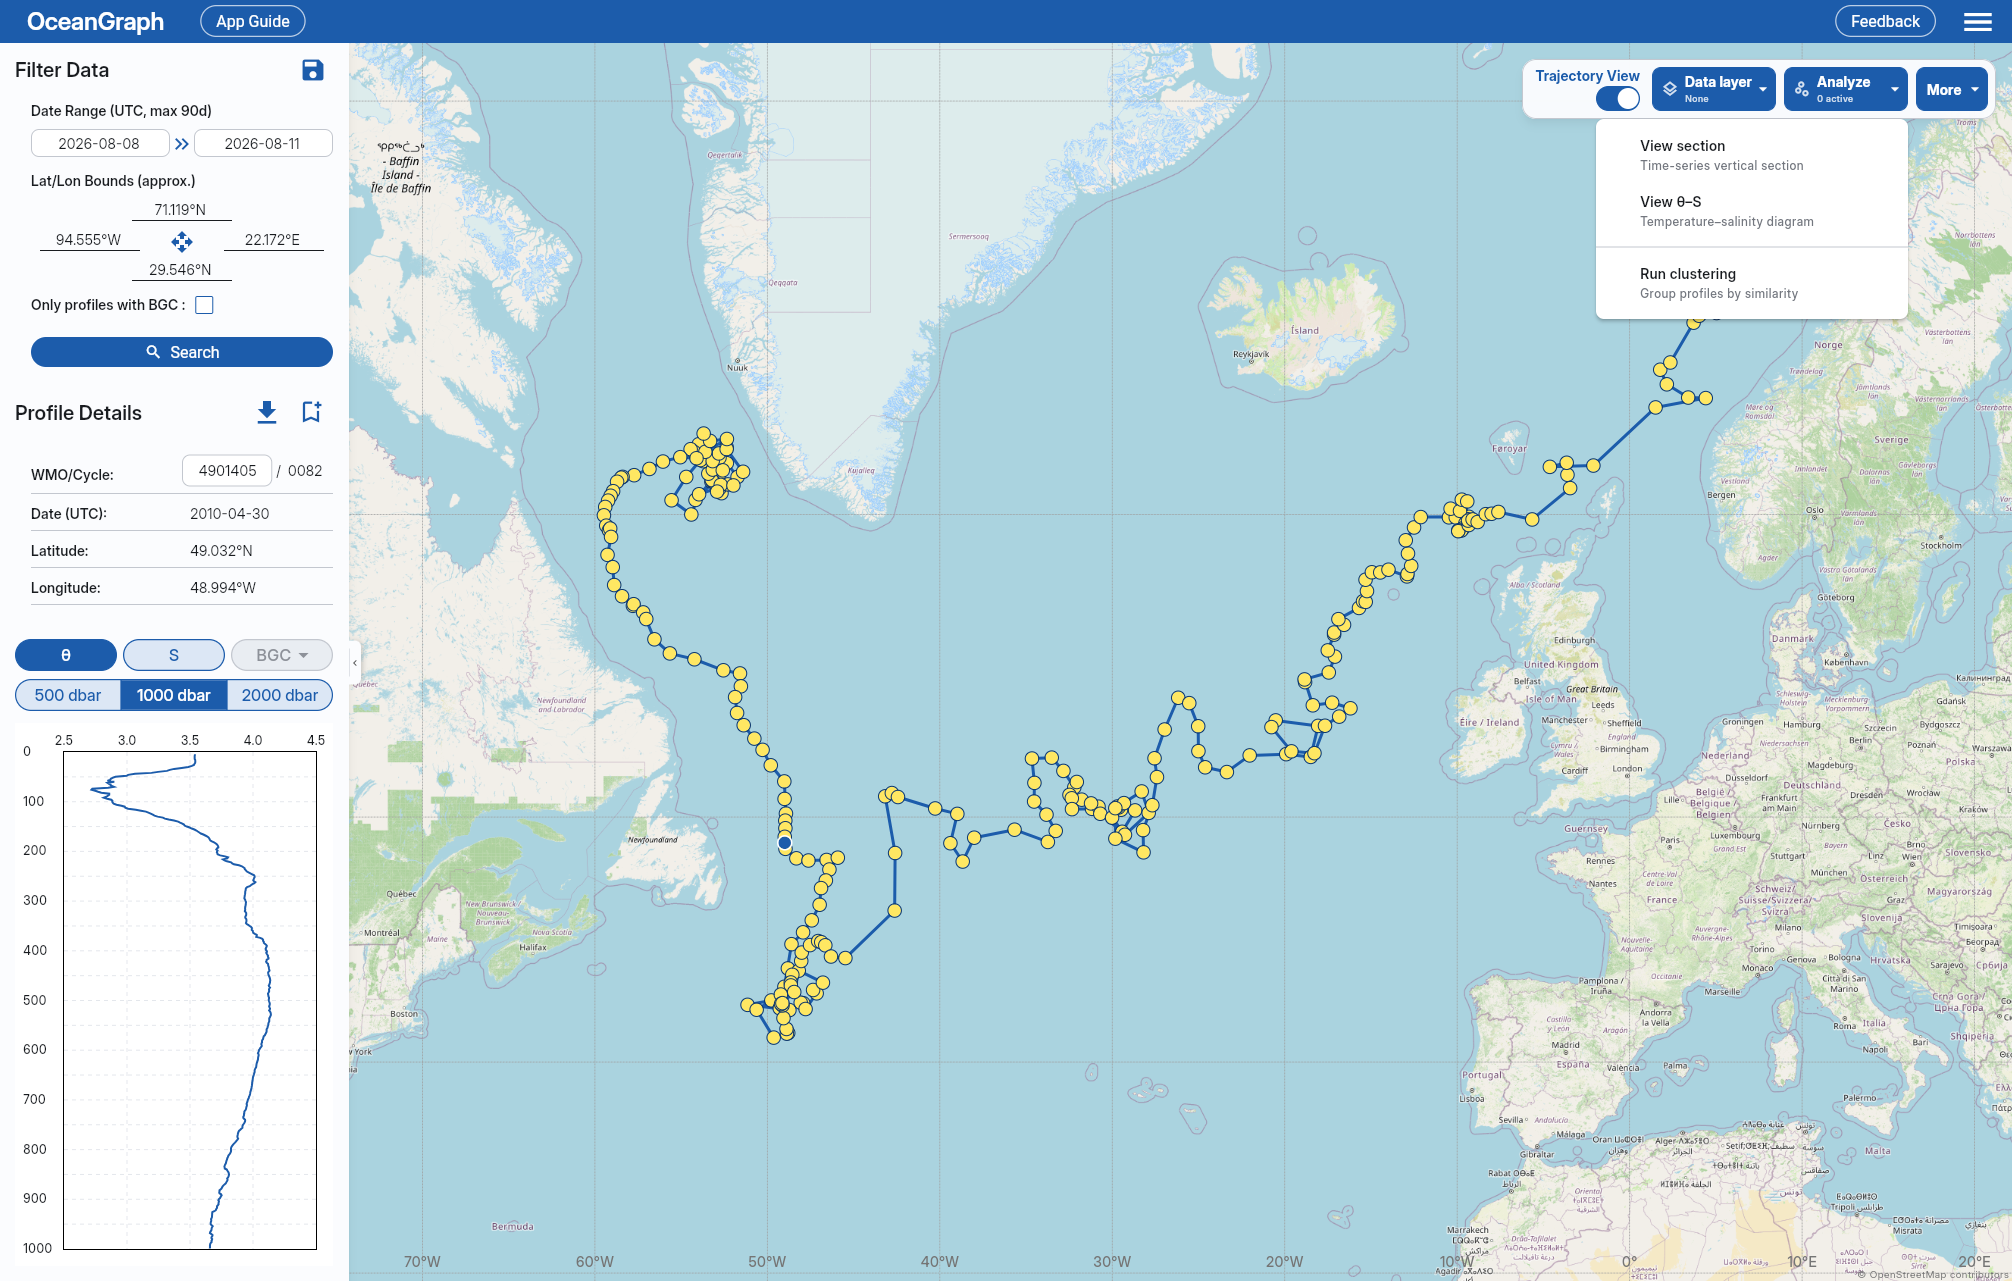This screenshot has height=1281, width=2012.
Task: Click the Search button
Action: click(x=182, y=352)
